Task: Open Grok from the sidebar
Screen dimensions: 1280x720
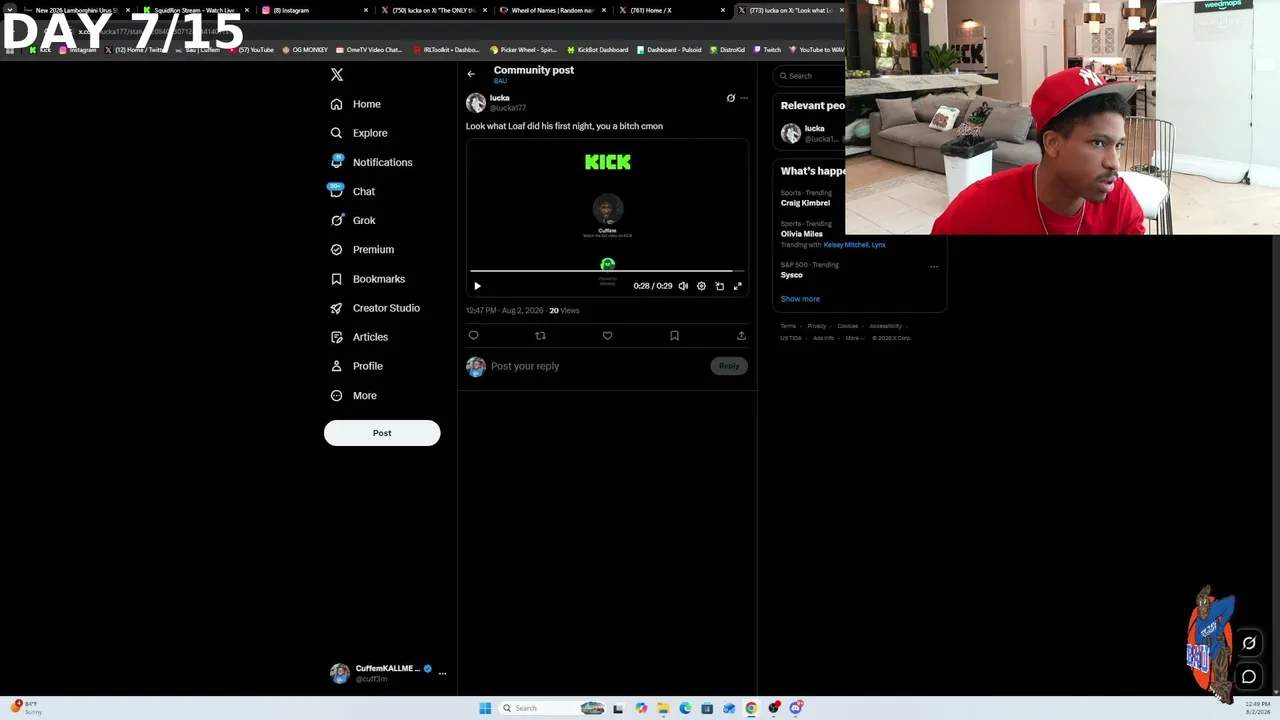Action: point(353,220)
